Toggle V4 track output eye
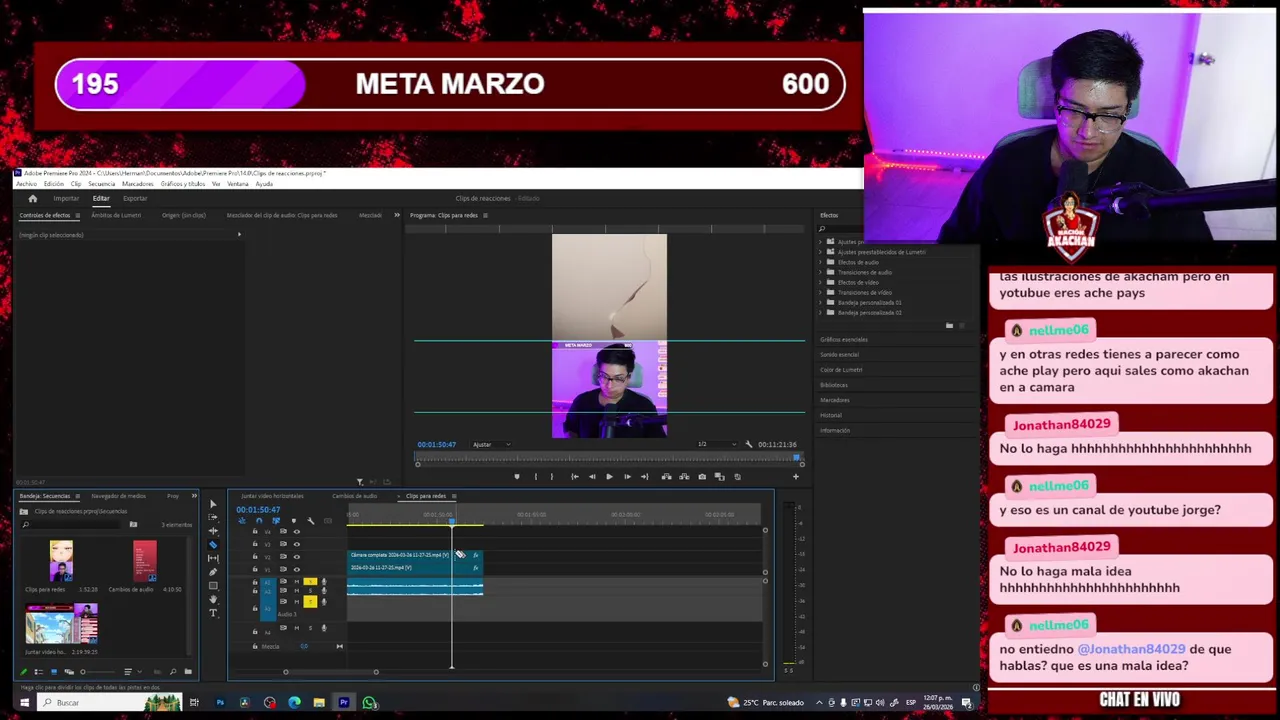1280x720 pixels. (297, 532)
